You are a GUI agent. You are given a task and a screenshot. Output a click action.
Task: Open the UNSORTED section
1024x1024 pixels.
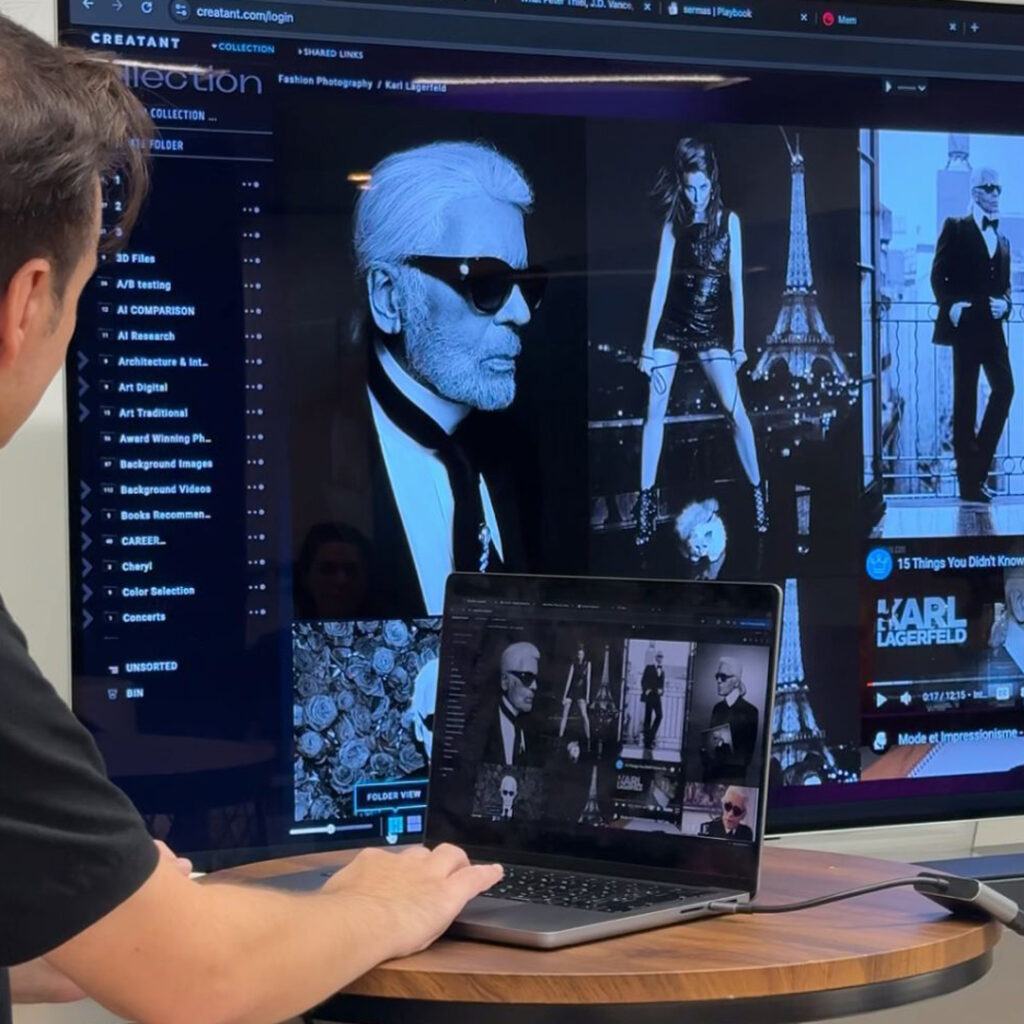click(x=151, y=666)
